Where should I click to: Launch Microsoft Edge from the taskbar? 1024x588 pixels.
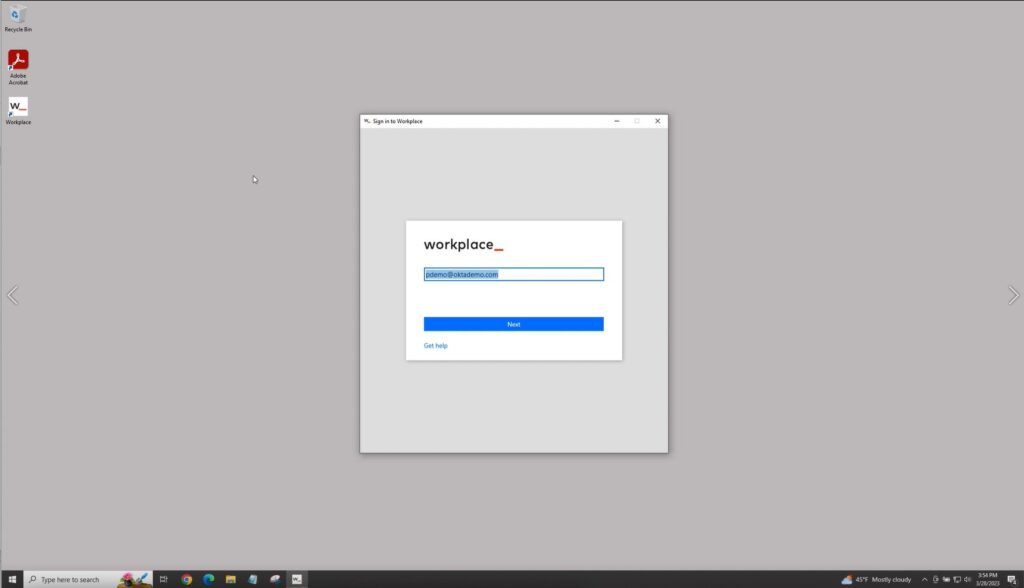209,579
